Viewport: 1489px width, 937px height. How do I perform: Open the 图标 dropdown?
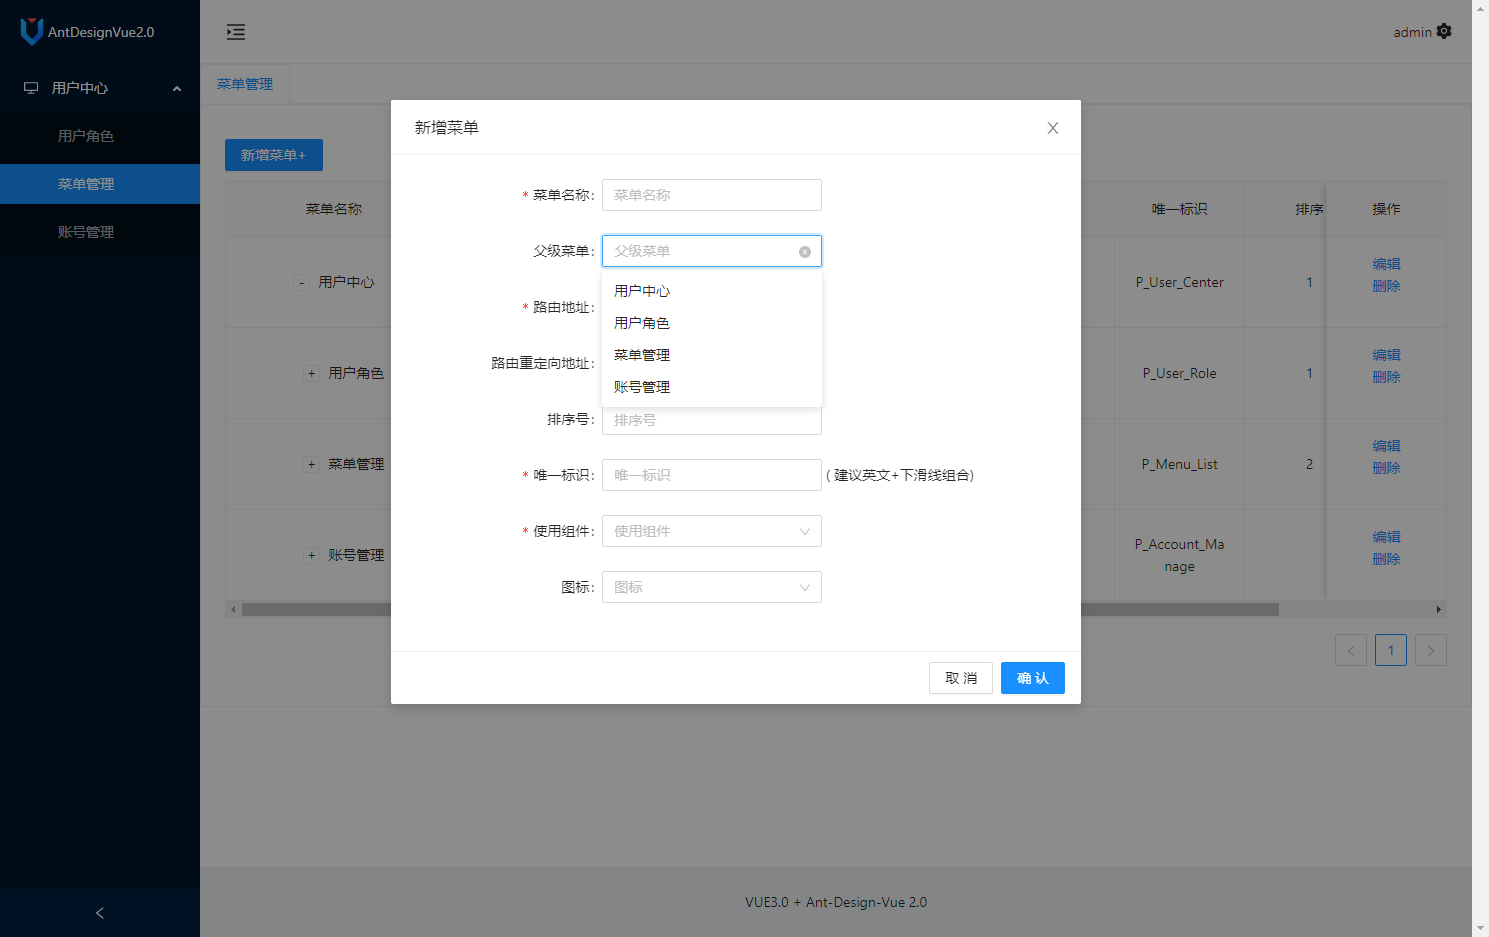pos(712,587)
